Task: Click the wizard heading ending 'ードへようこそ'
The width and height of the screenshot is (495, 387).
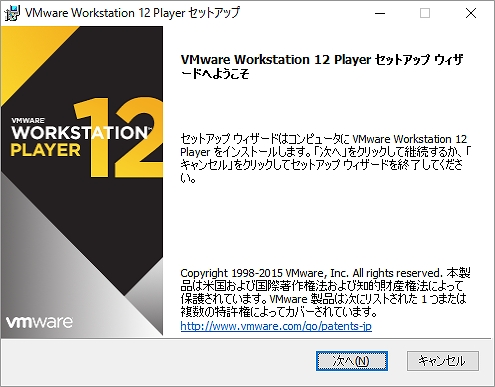Action: point(322,67)
